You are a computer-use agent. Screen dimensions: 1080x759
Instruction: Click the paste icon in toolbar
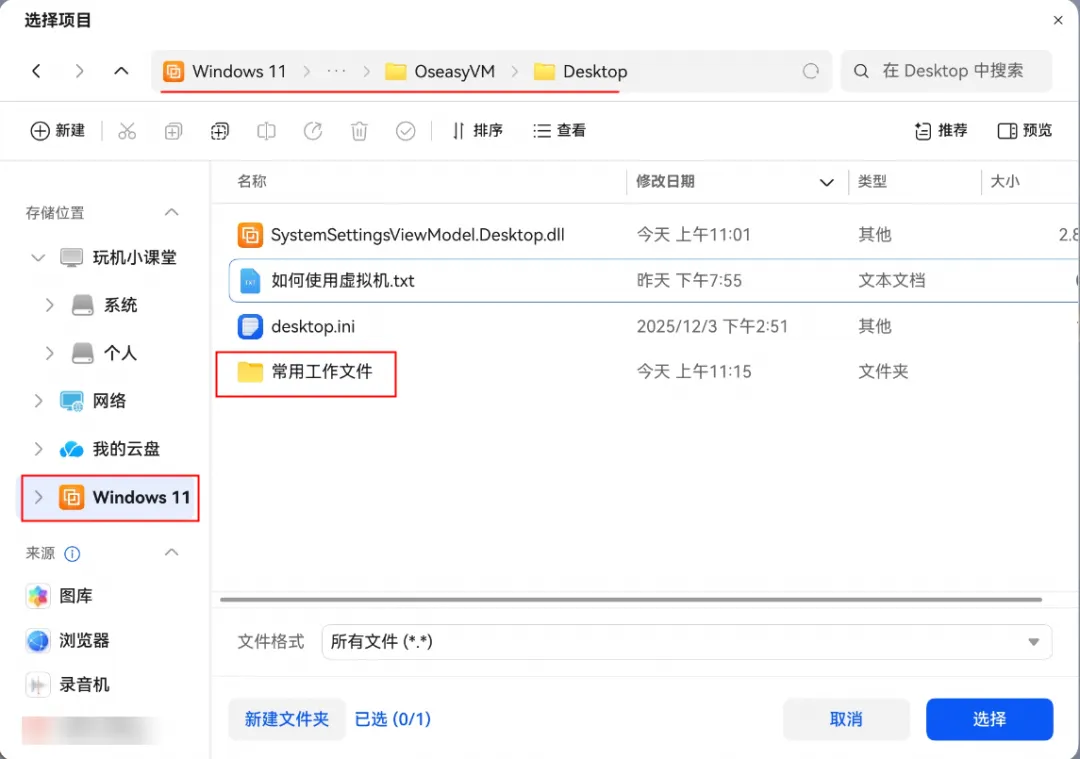pyautogui.click(x=220, y=131)
